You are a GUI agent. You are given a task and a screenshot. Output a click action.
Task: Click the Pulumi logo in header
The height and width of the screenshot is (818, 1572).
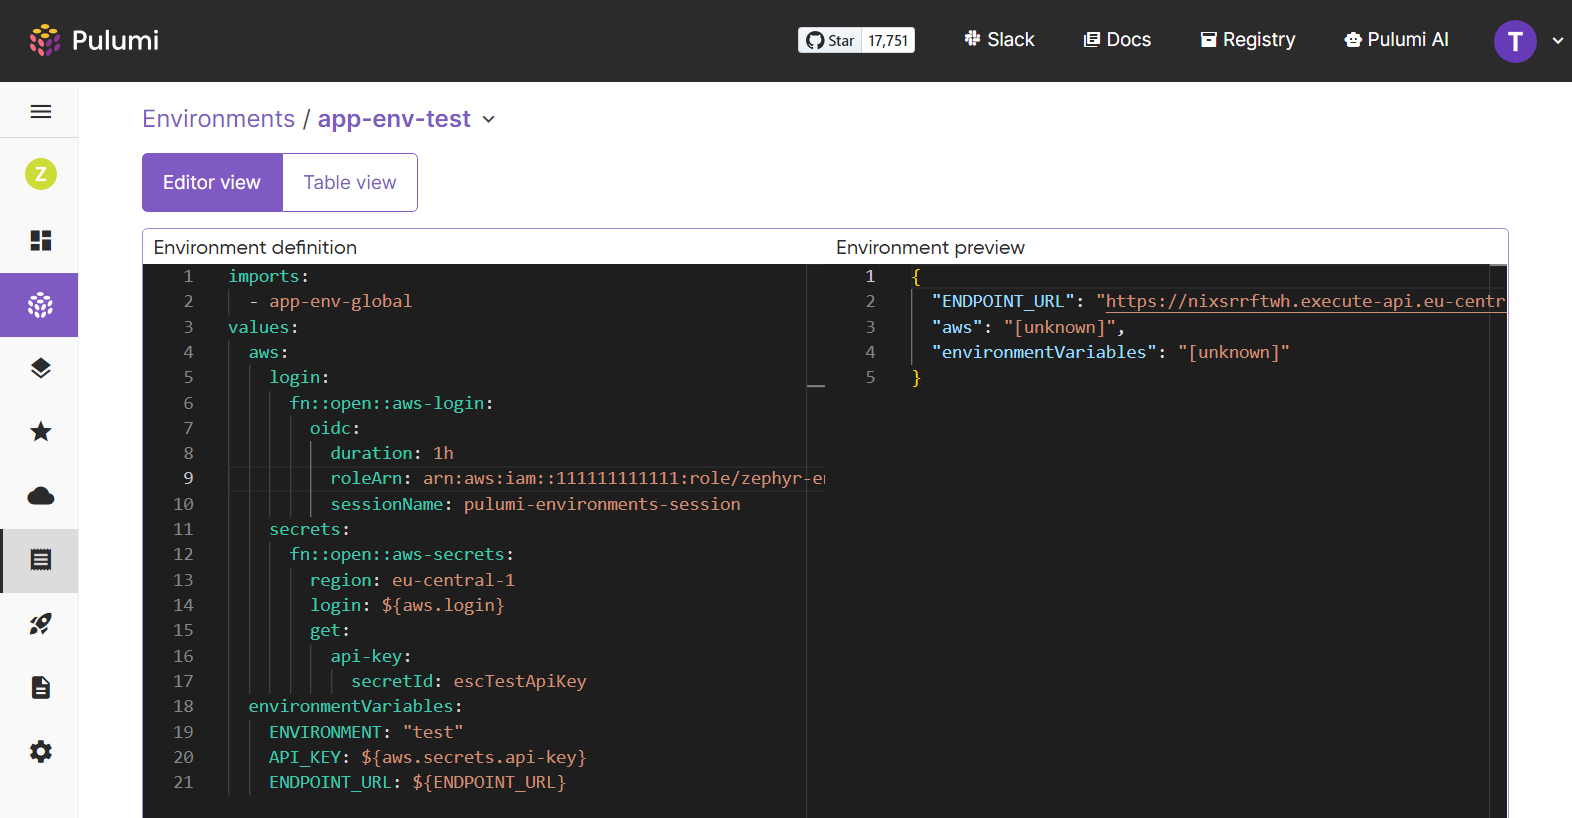pyautogui.click(x=94, y=40)
